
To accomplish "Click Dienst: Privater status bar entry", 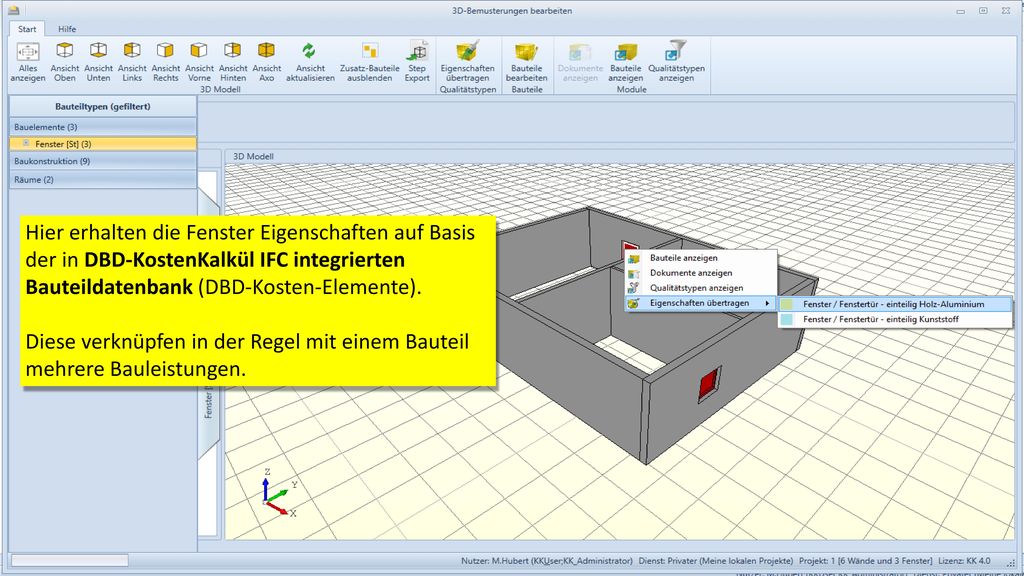I will 716,560.
